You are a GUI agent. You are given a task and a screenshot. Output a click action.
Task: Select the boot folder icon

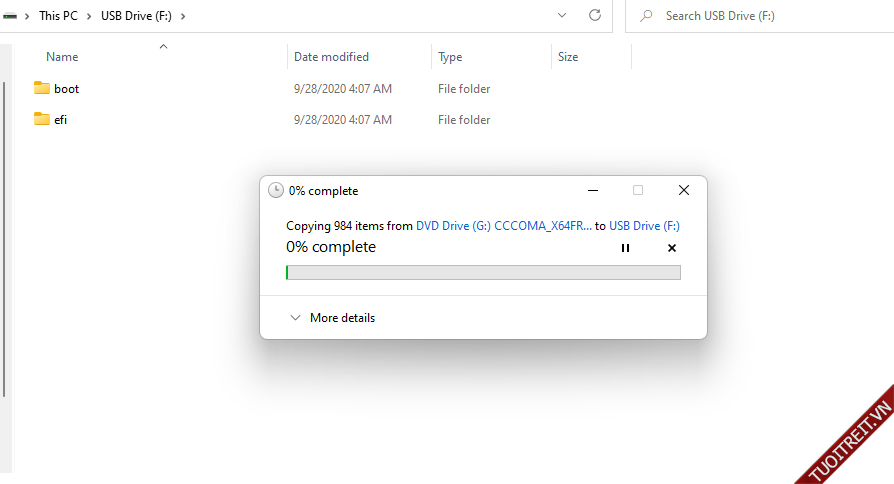click(41, 88)
